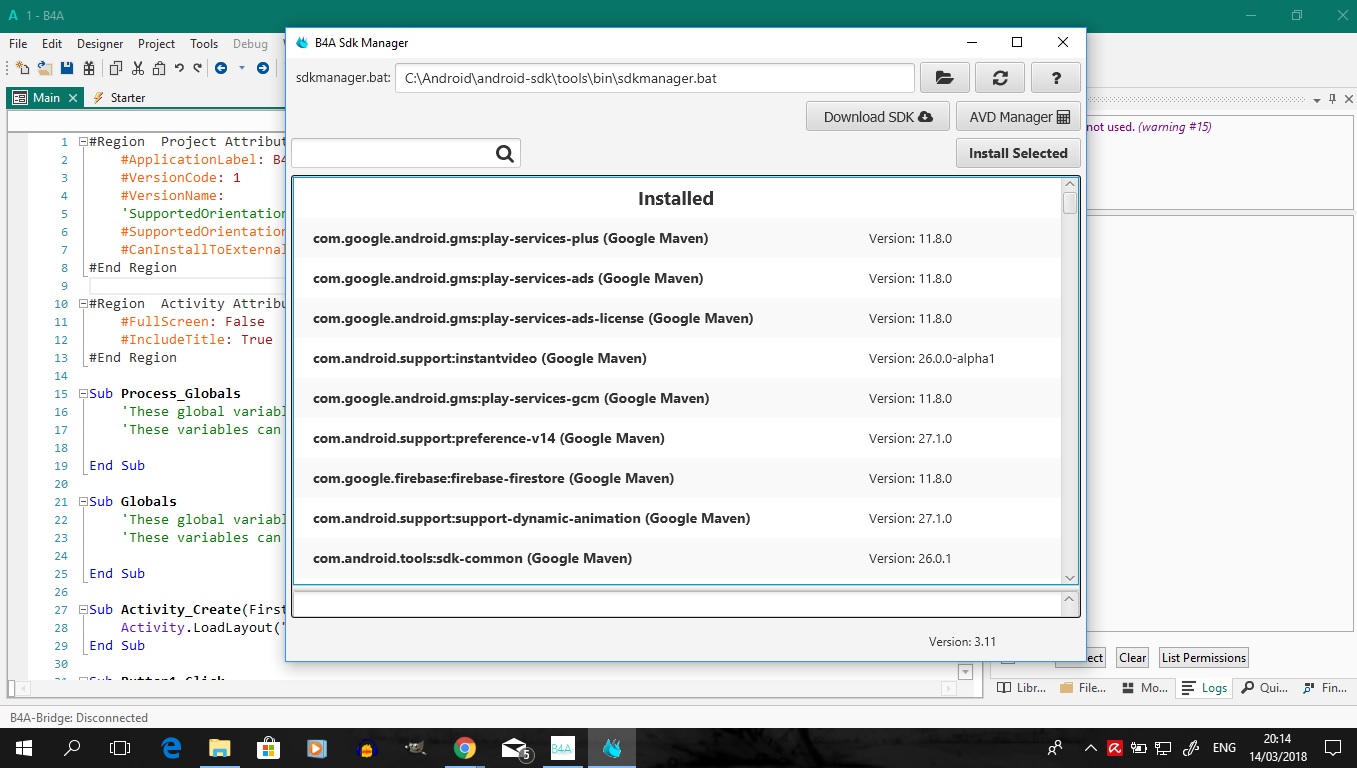Click the copy icon in B4A toolbar
This screenshot has width=1357, height=768.
pyautogui.click(x=116, y=68)
